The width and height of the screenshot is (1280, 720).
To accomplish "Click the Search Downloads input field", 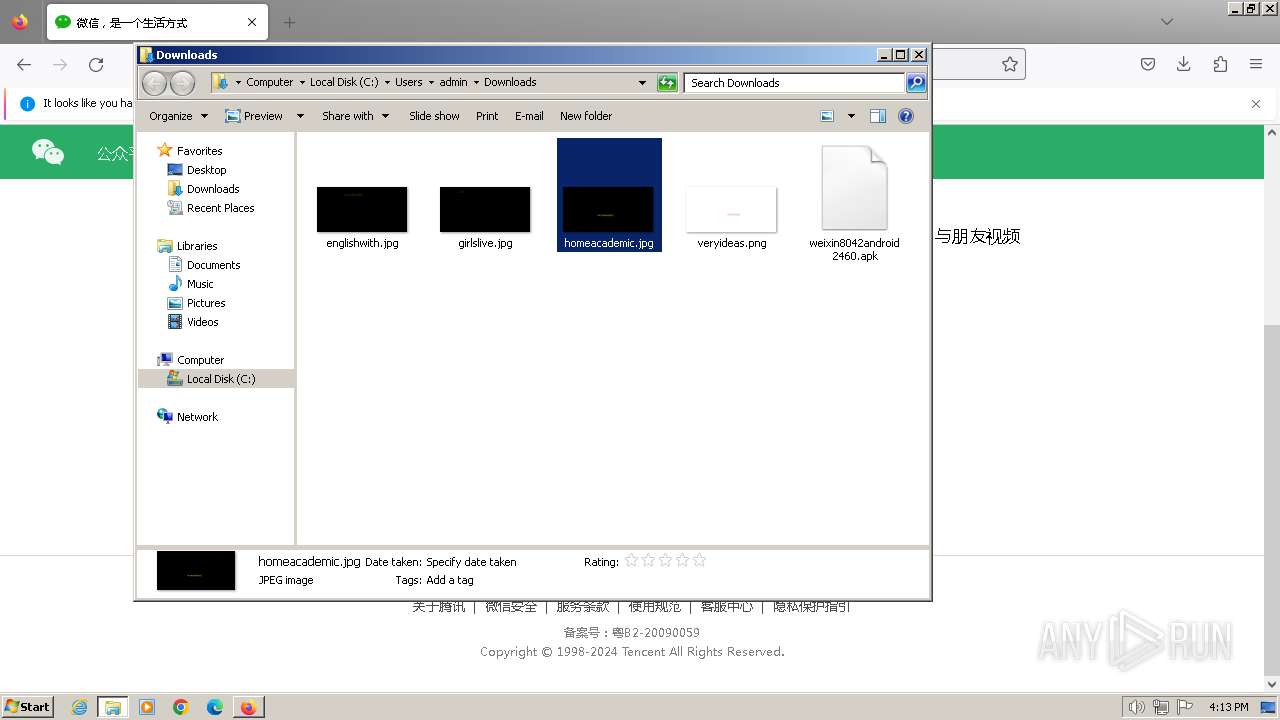I will 795,83.
